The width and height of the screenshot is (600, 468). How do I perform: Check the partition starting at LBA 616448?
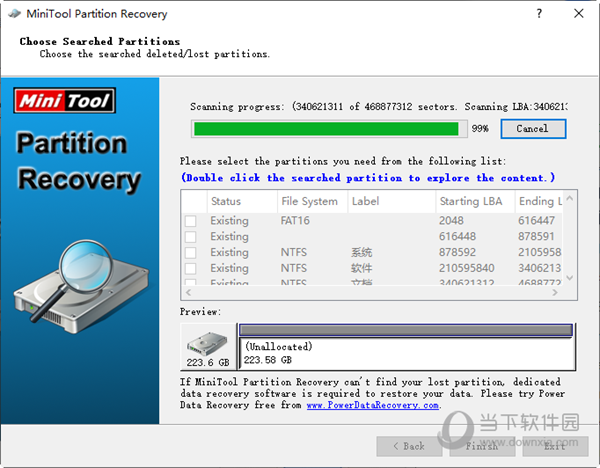pos(191,236)
